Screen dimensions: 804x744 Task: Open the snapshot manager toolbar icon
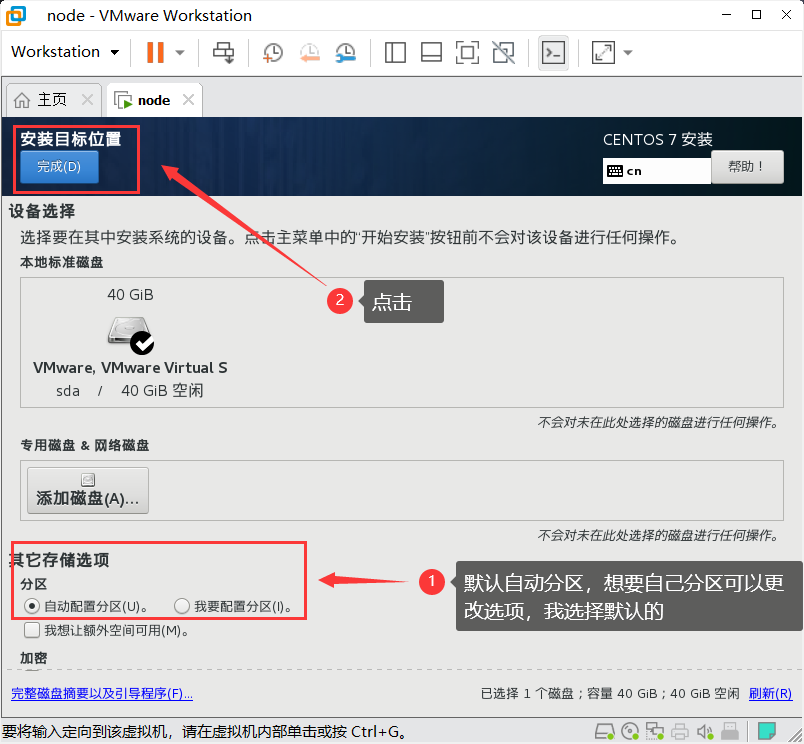[x=345, y=52]
